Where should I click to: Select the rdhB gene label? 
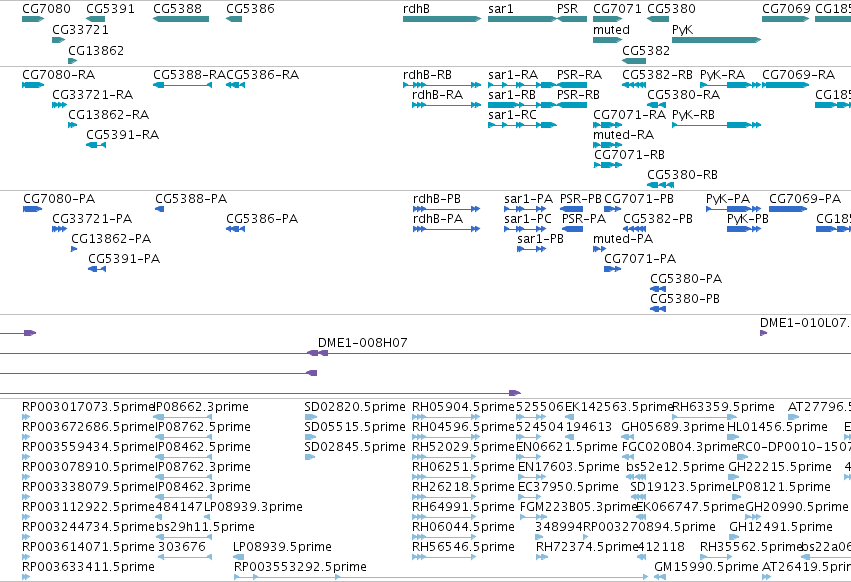click(416, 9)
